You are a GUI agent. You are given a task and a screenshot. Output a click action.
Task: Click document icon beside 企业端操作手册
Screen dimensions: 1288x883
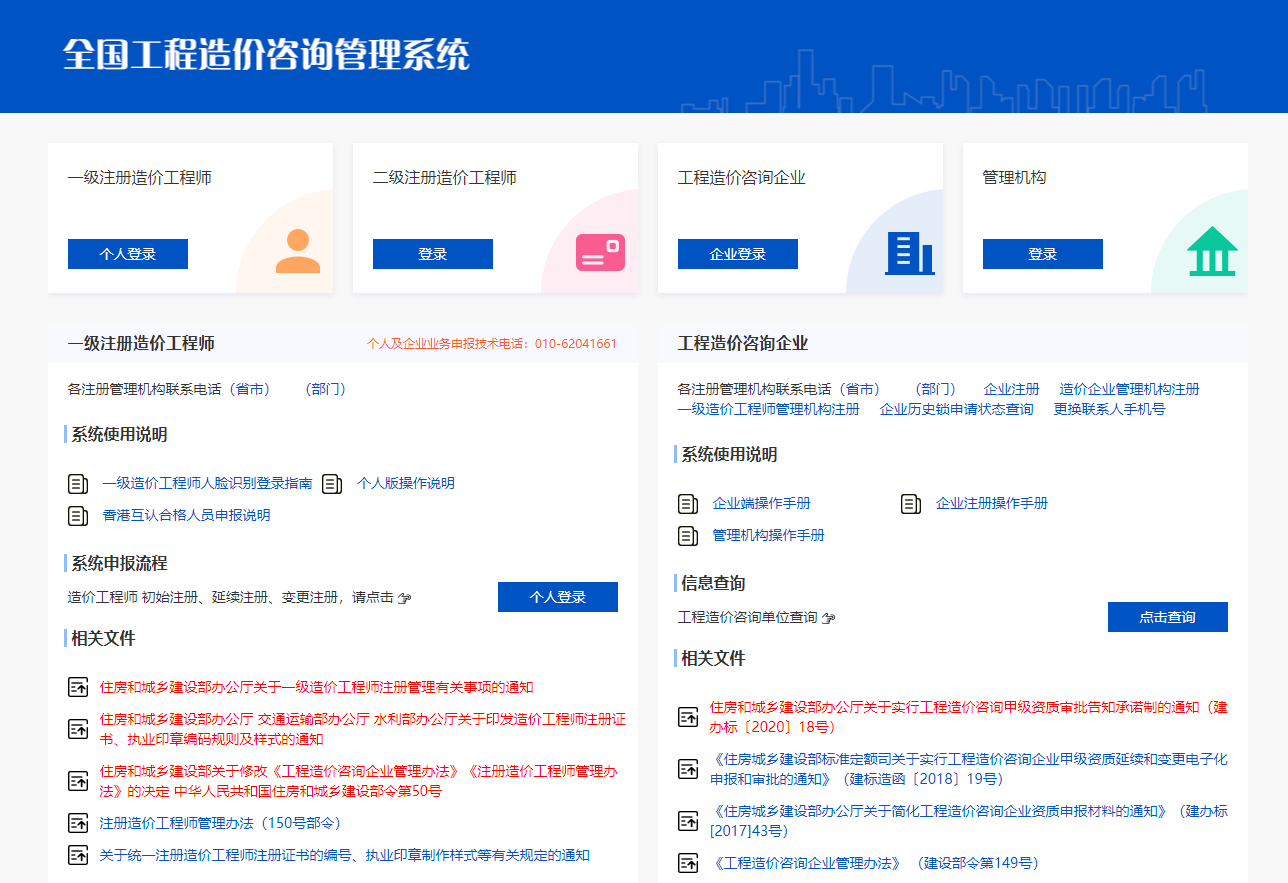point(688,504)
